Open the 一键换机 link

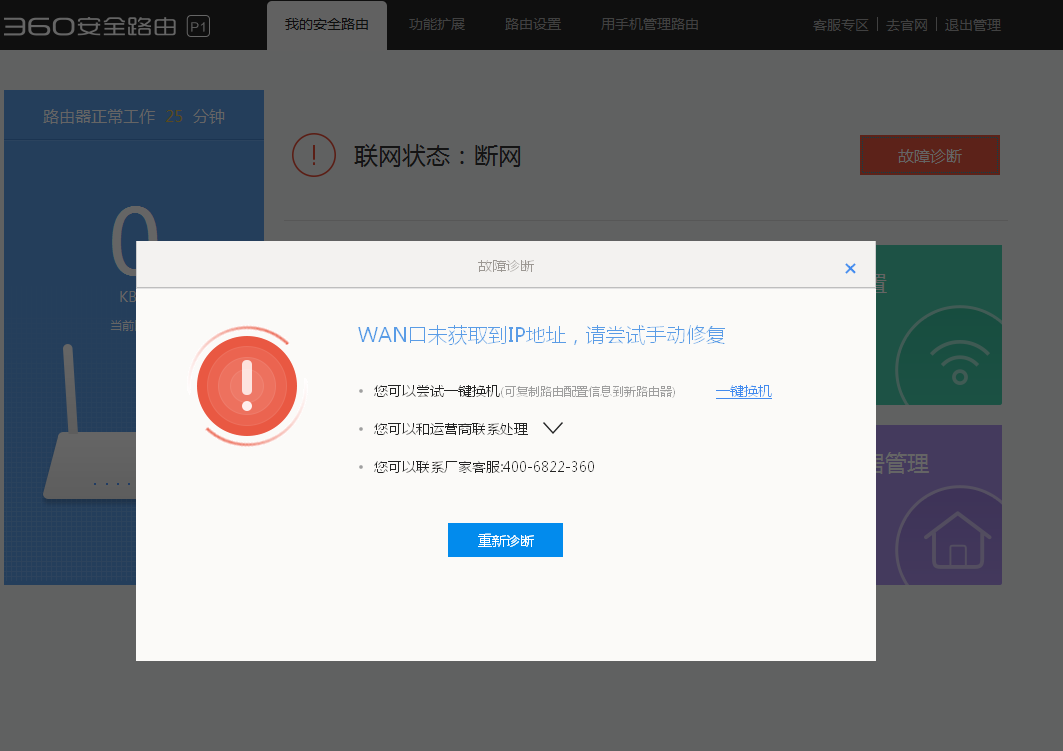pos(744,391)
